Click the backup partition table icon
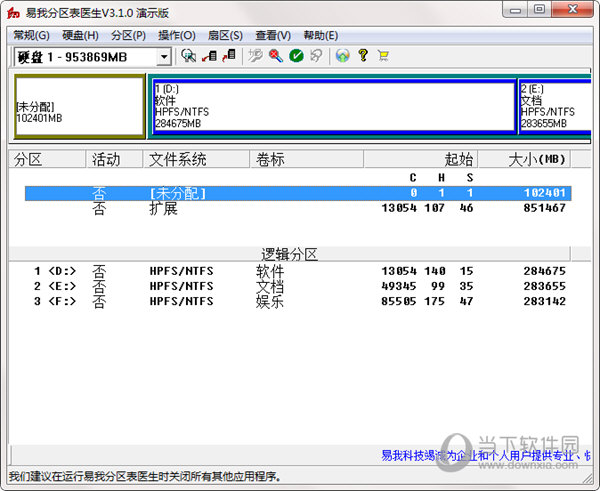 210,56
